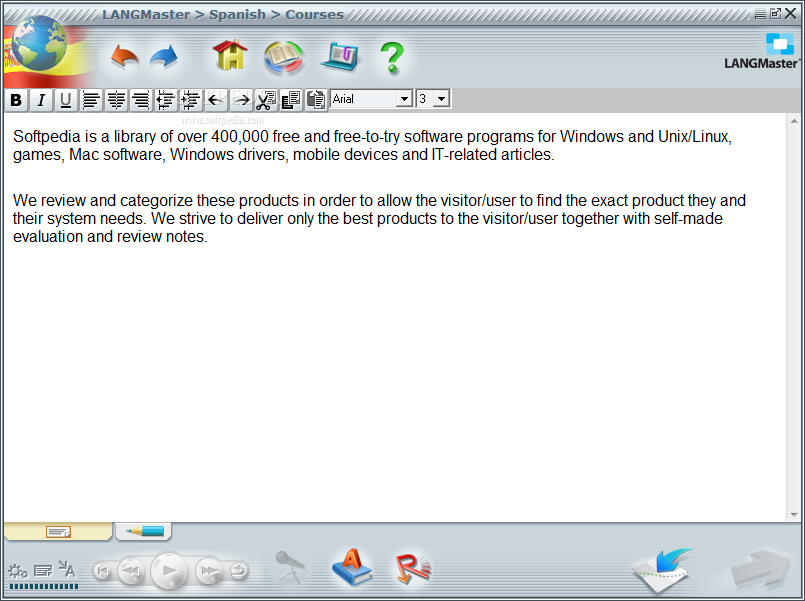Click scrollbar up arrow
This screenshot has height=601, width=805.
tap(794, 121)
